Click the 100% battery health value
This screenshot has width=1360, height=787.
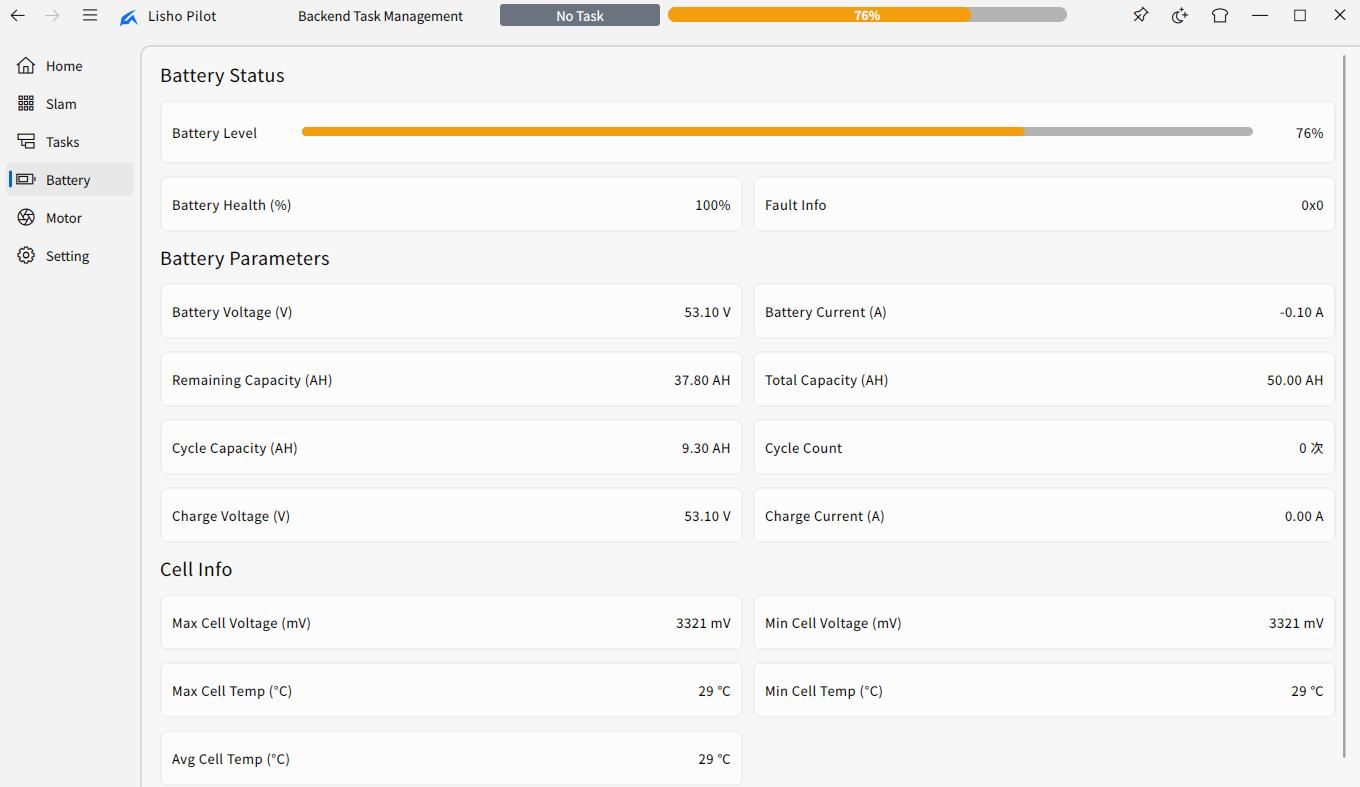(713, 205)
